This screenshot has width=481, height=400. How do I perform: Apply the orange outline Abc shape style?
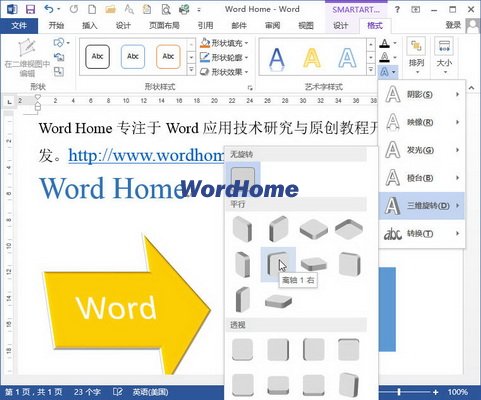click(168, 57)
